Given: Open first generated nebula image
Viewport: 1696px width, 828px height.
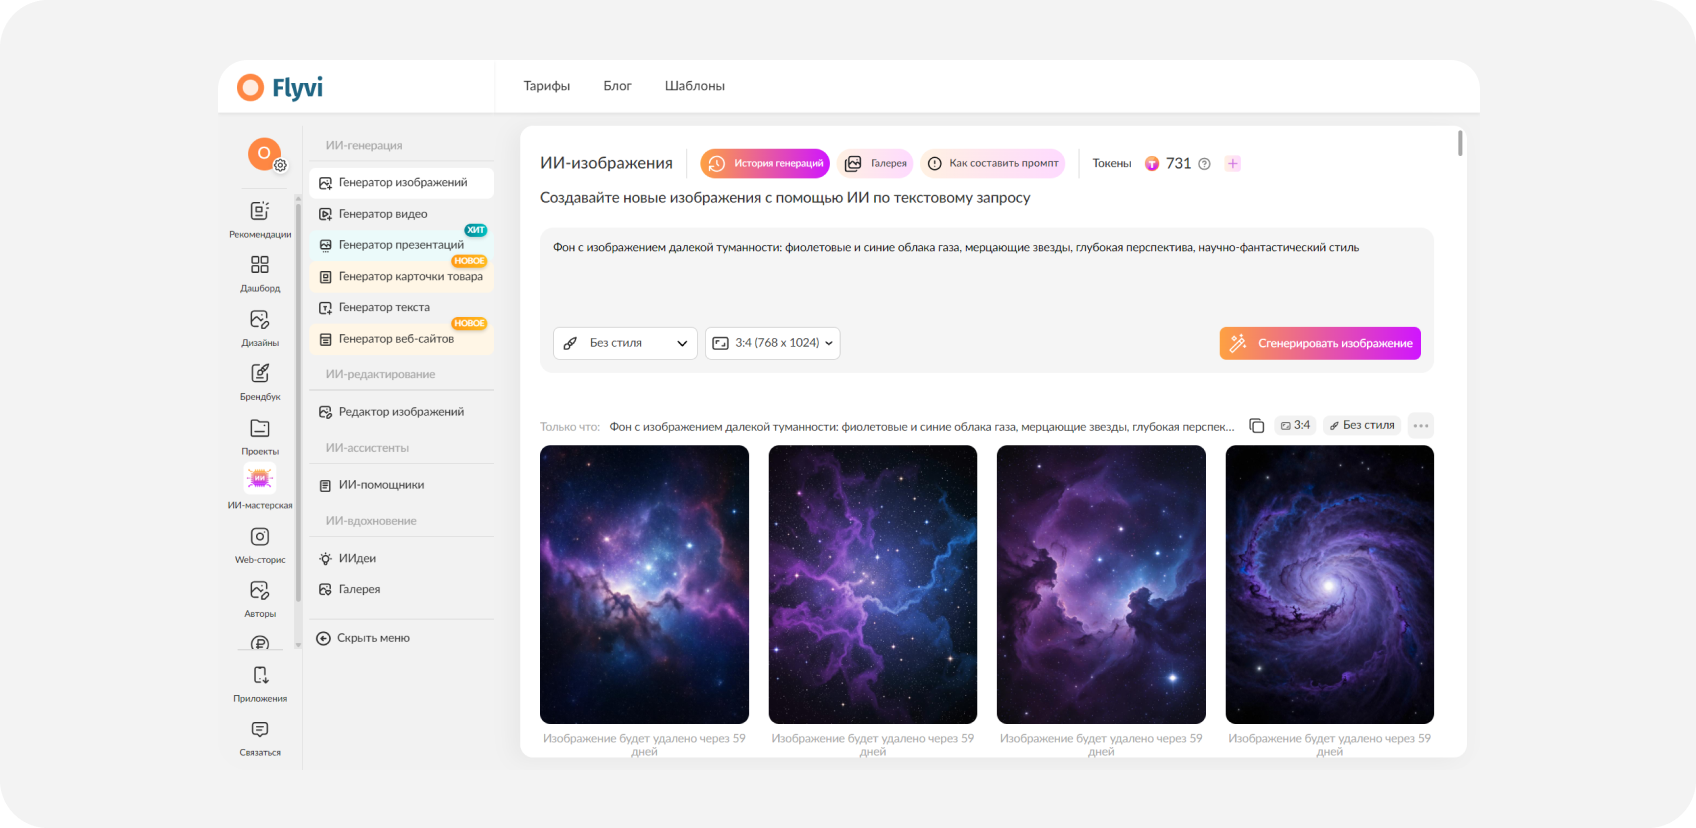Looking at the screenshot, I should click(644, 584).
